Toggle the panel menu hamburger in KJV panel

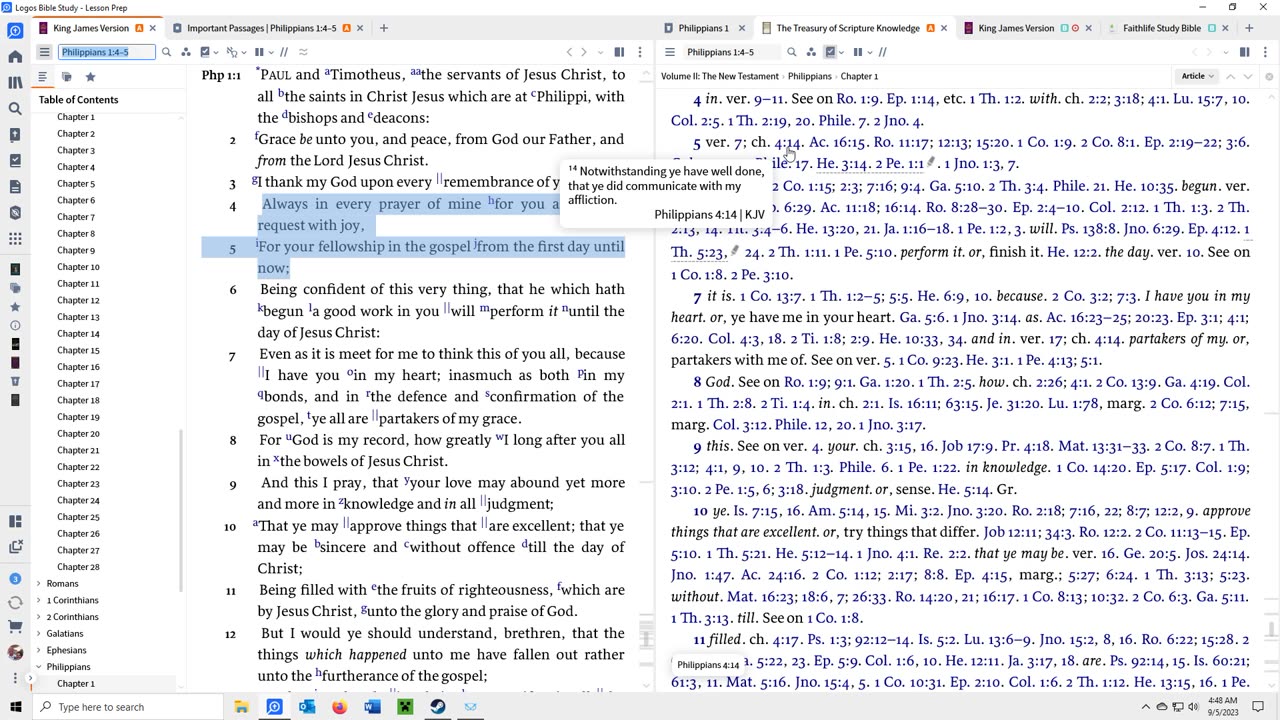[x=44, y=52]
